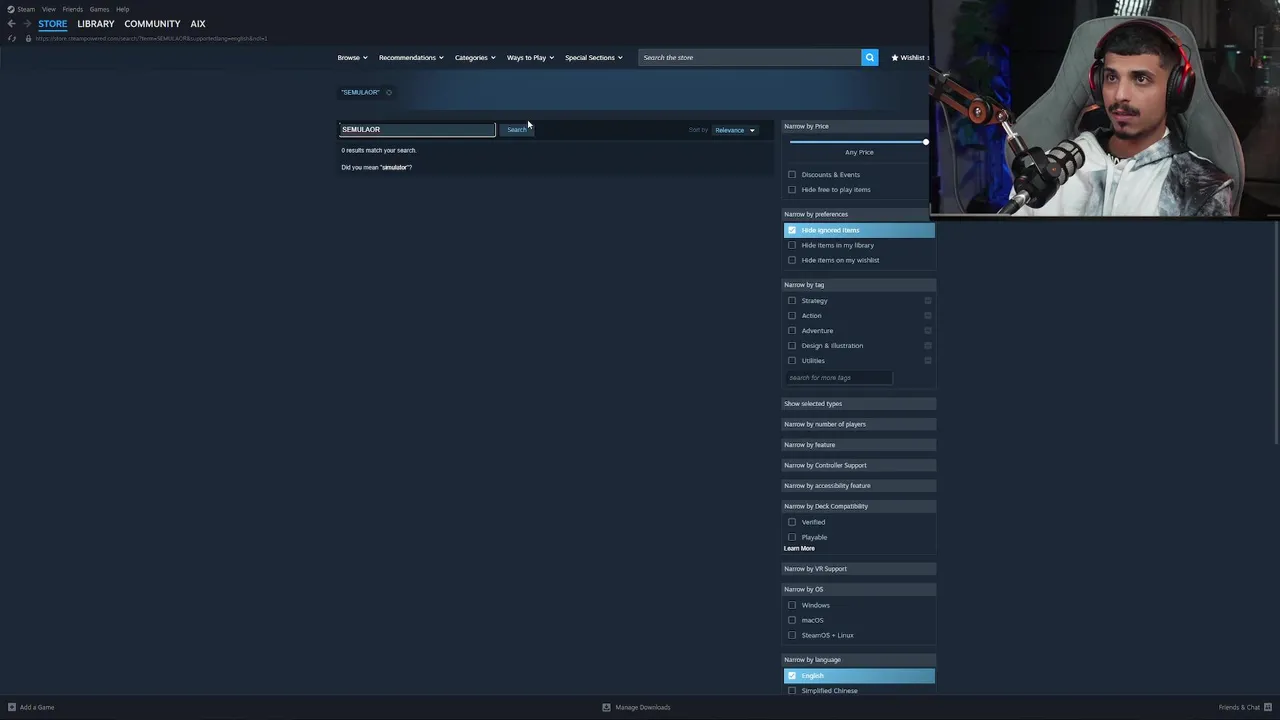Image resolution: width=1280 pixels, height=720 pixels.
Task: Expand Narrow by feature section
Action: coord(859,445)
